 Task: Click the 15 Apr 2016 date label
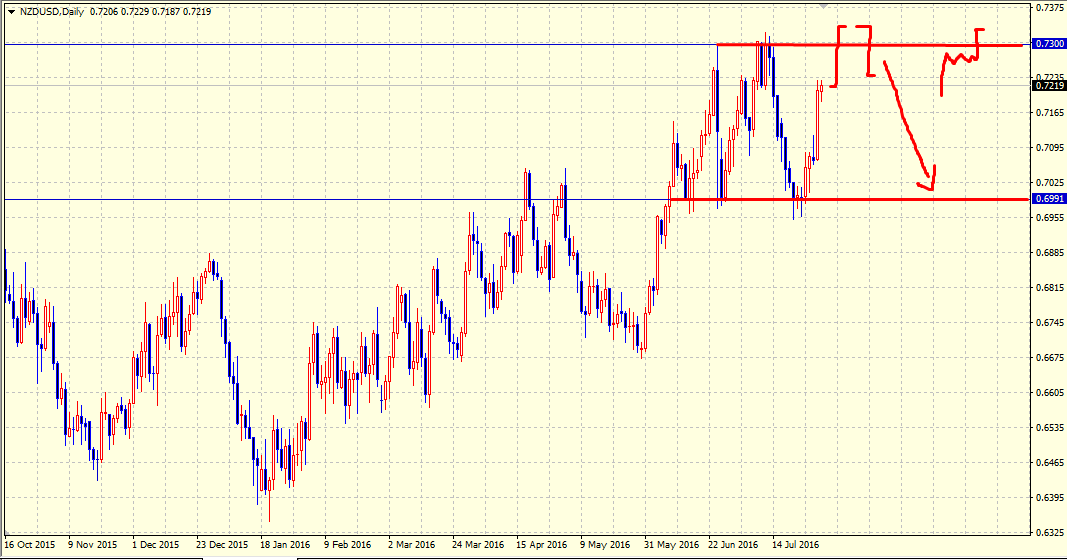(542, 545)
